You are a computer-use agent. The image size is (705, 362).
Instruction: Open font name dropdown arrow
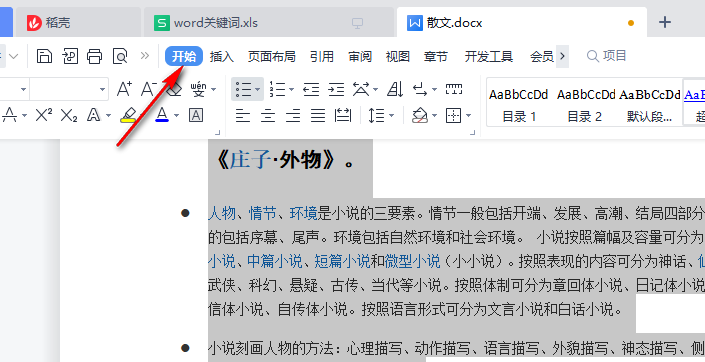(23, 89)
